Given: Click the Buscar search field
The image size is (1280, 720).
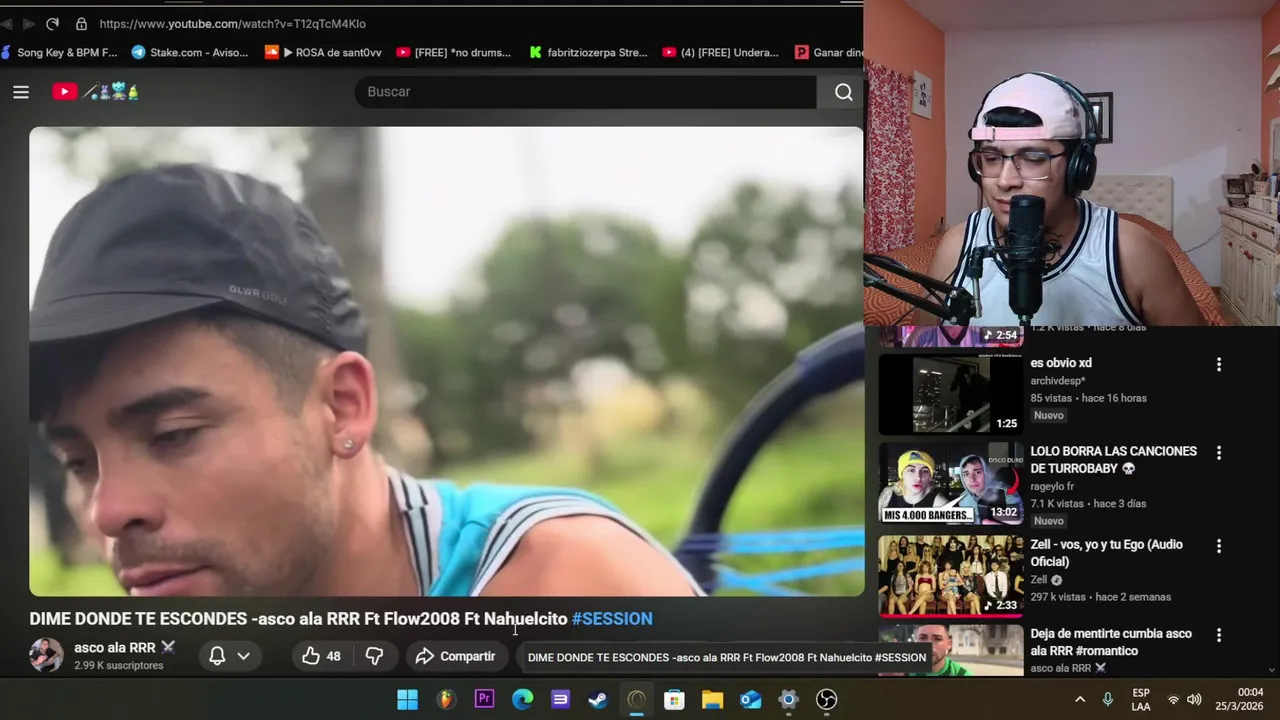Looking at the screenshot, I should (x=585, y=92).
